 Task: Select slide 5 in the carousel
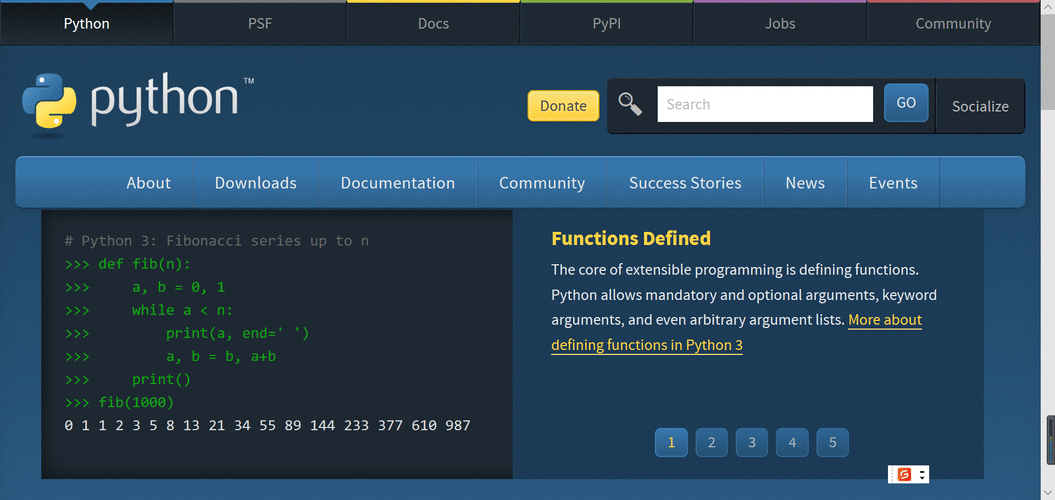(833, 443)
